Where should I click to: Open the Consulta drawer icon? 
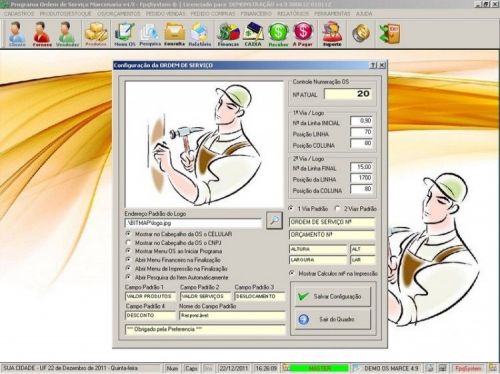pos(175,34)
